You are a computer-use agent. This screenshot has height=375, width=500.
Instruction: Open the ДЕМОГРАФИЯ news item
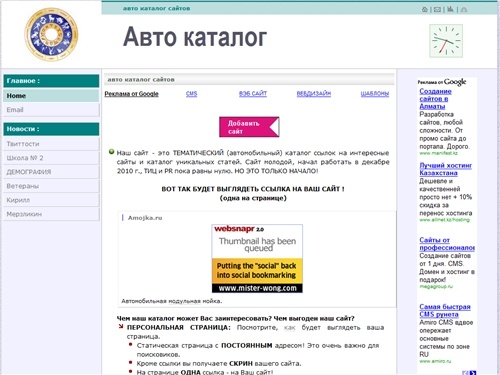[51, 172]
